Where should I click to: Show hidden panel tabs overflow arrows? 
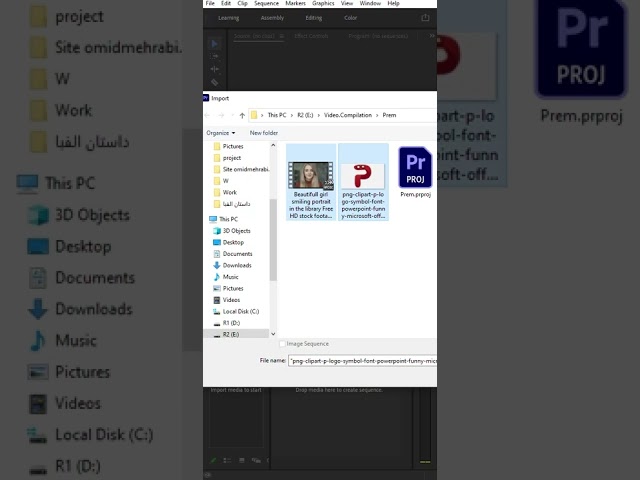coord(432,36)
